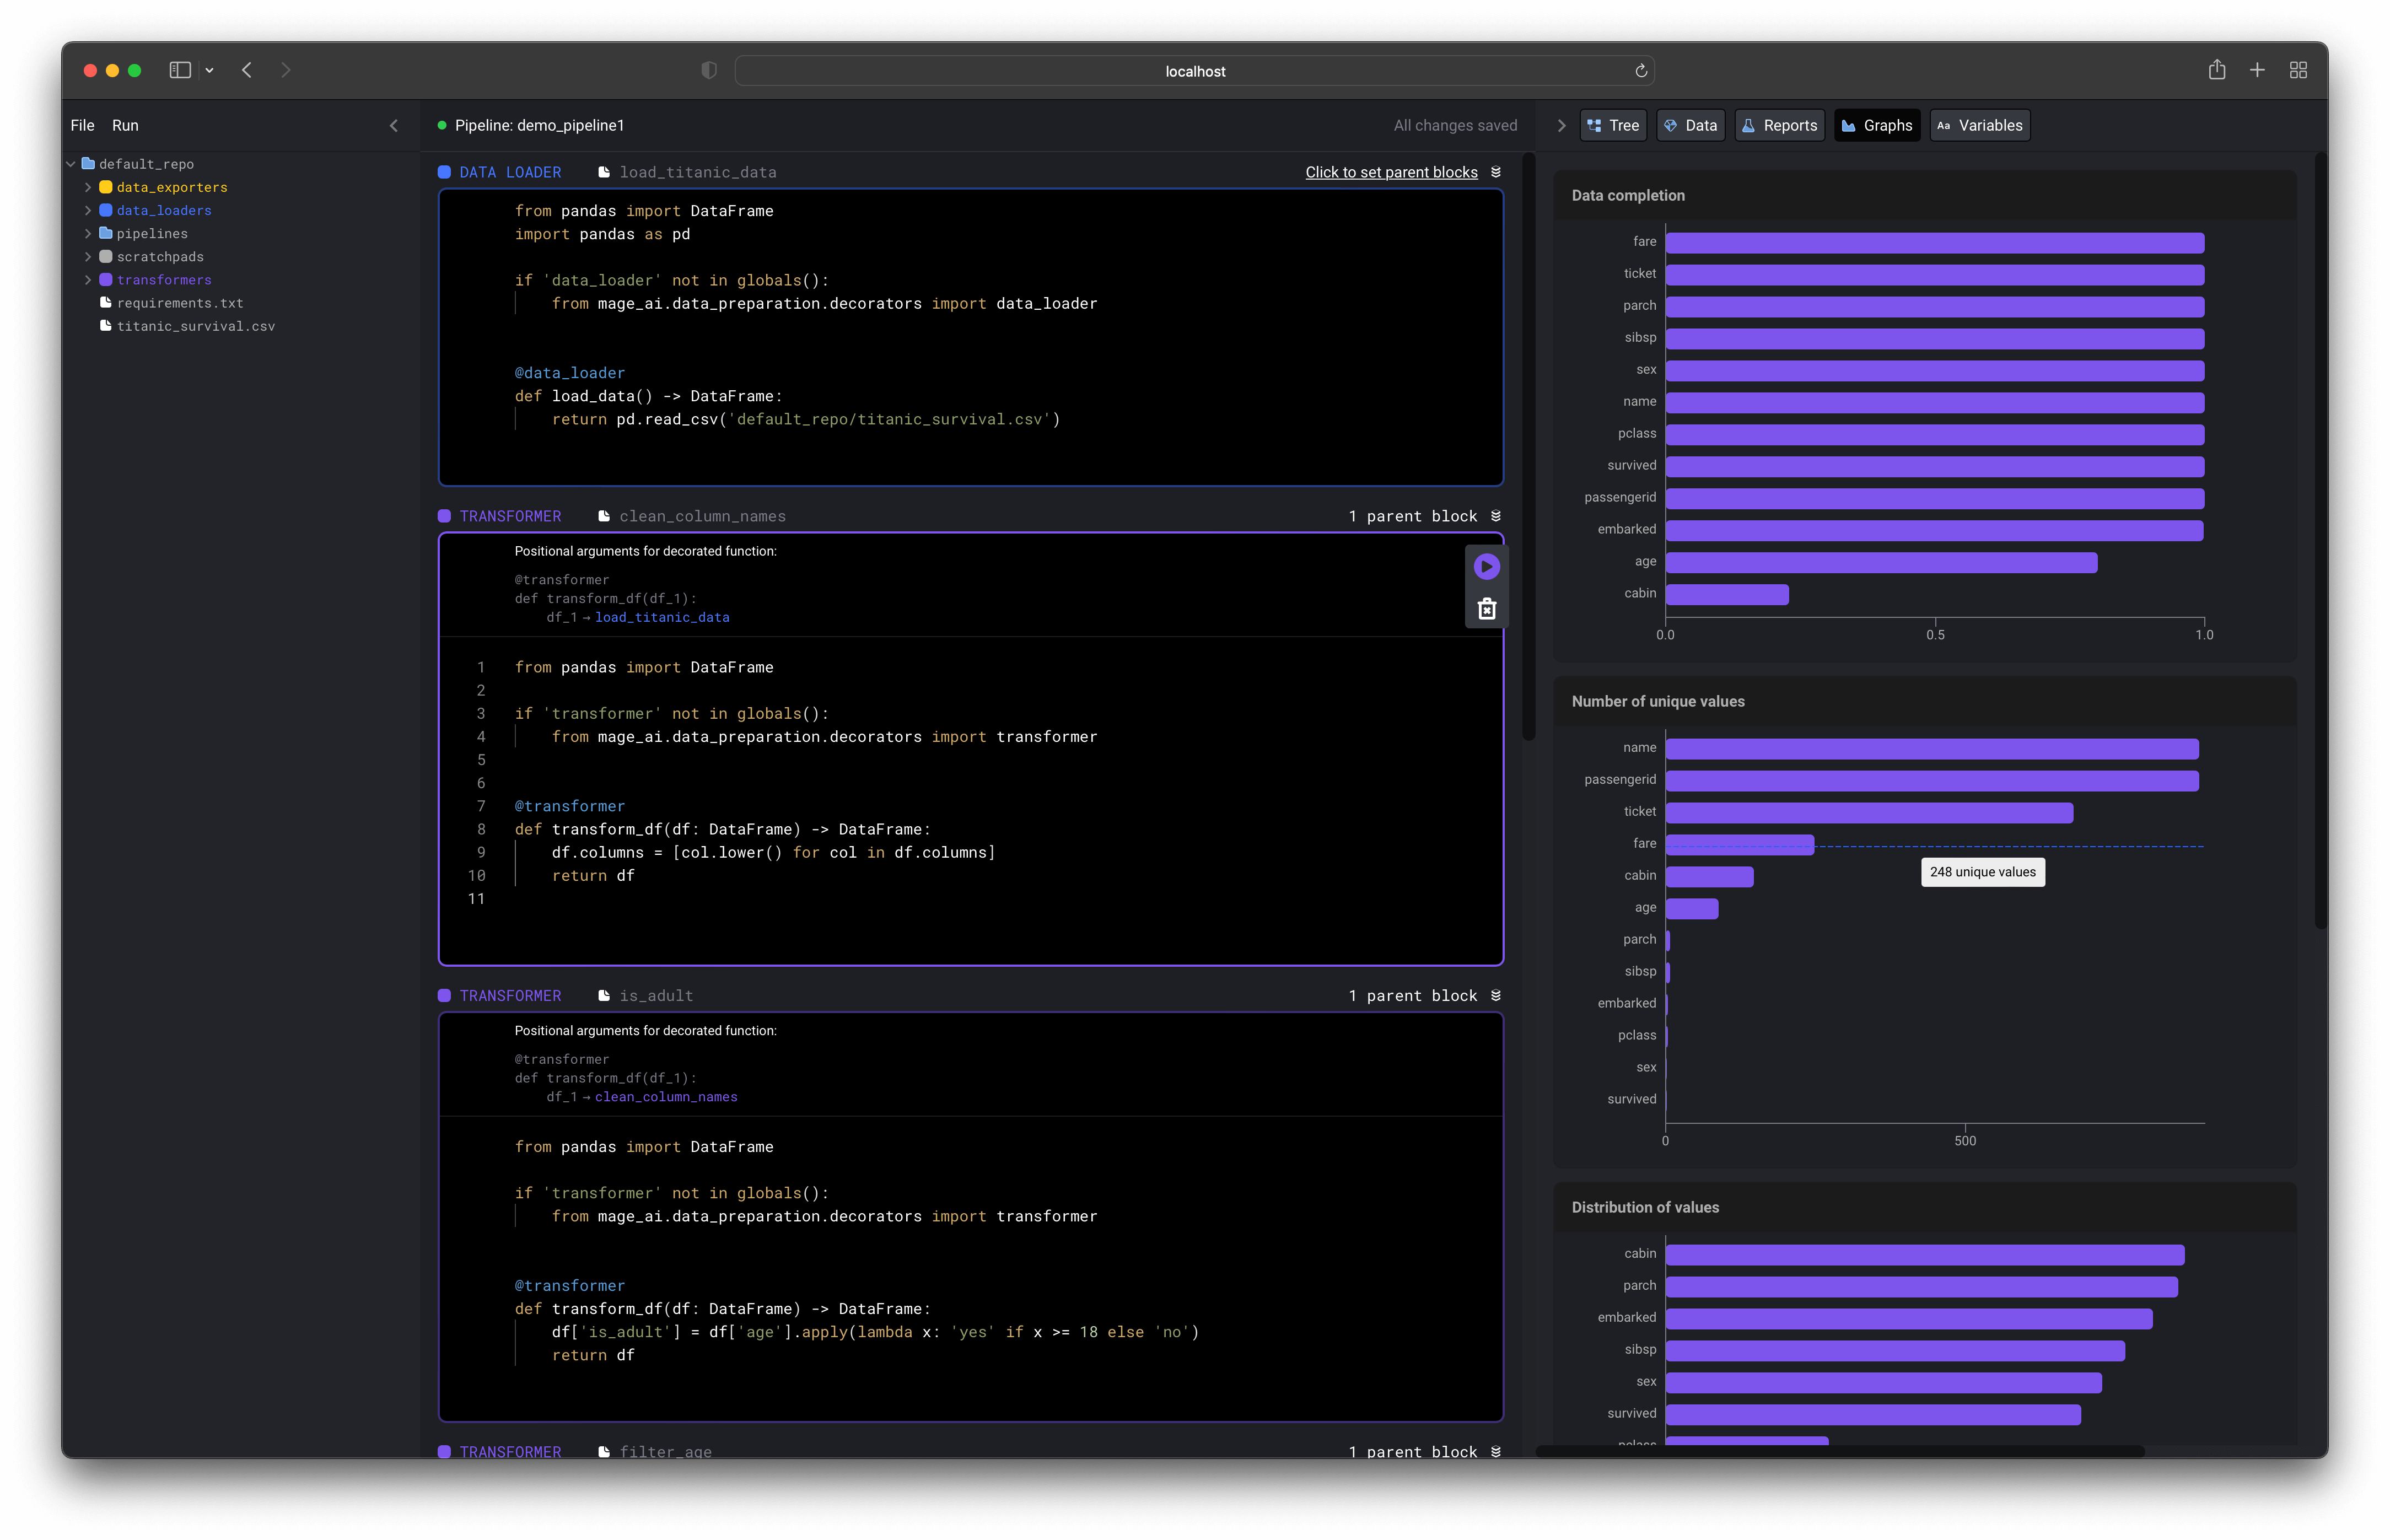Open the Run menu
The height and width of the screenshot is (1540, 2390).
[125, 126]
